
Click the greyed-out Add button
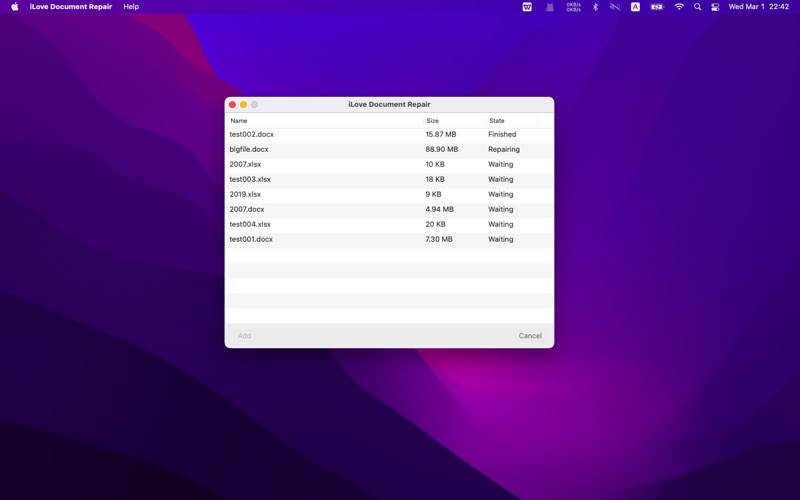pyautogui.click(x=244, y=336)
